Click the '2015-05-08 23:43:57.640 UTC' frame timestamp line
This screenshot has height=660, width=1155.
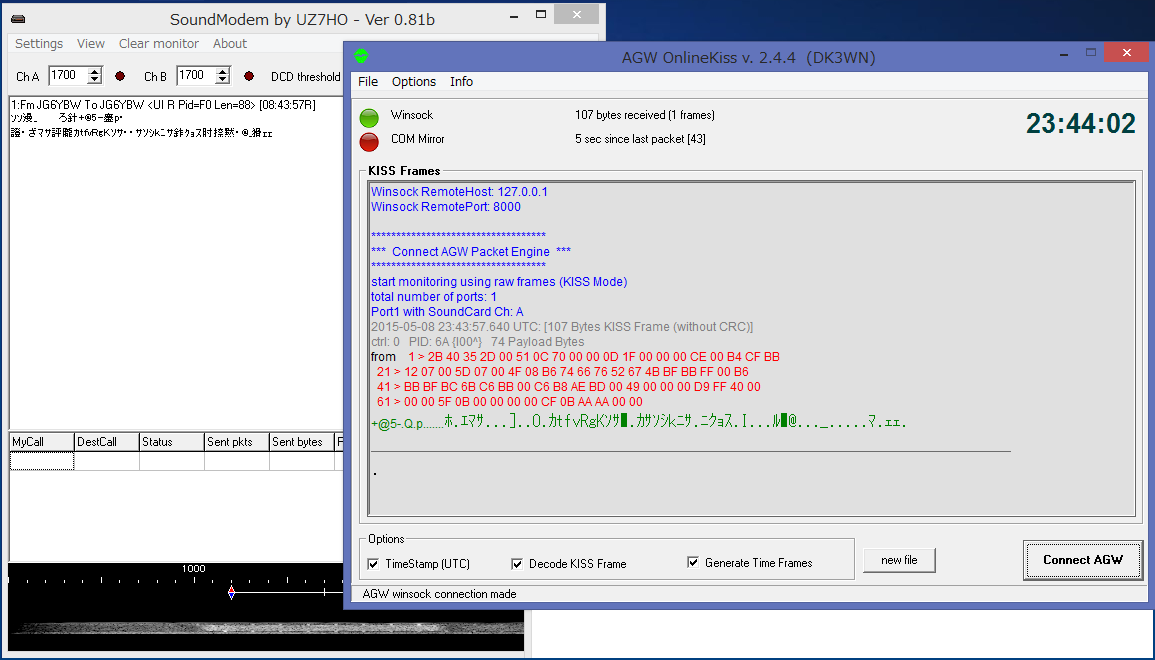click(562, 327)
